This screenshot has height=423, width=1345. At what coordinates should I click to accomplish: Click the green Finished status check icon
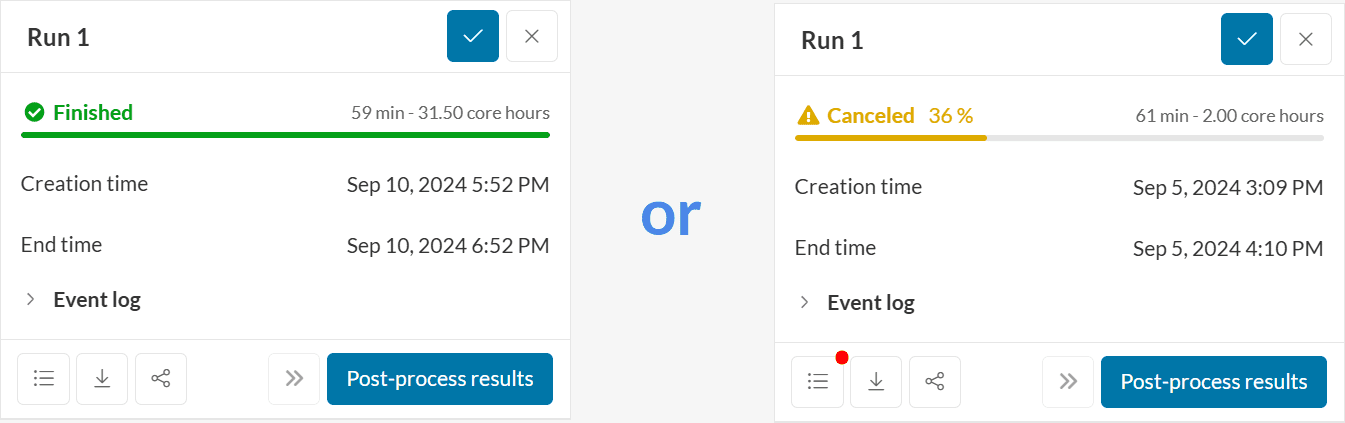(34, 113)
